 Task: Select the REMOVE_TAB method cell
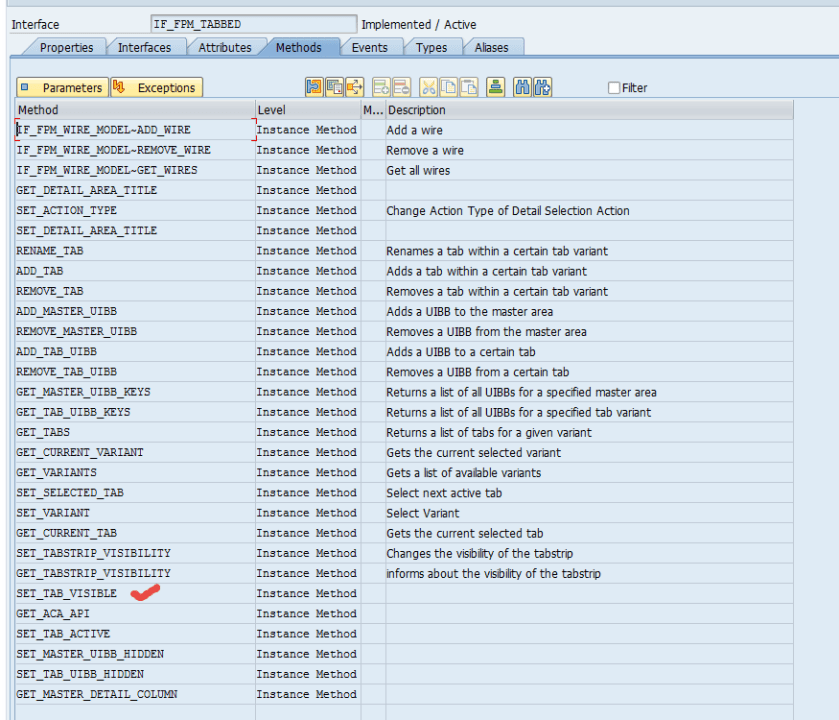coord(135,291)
